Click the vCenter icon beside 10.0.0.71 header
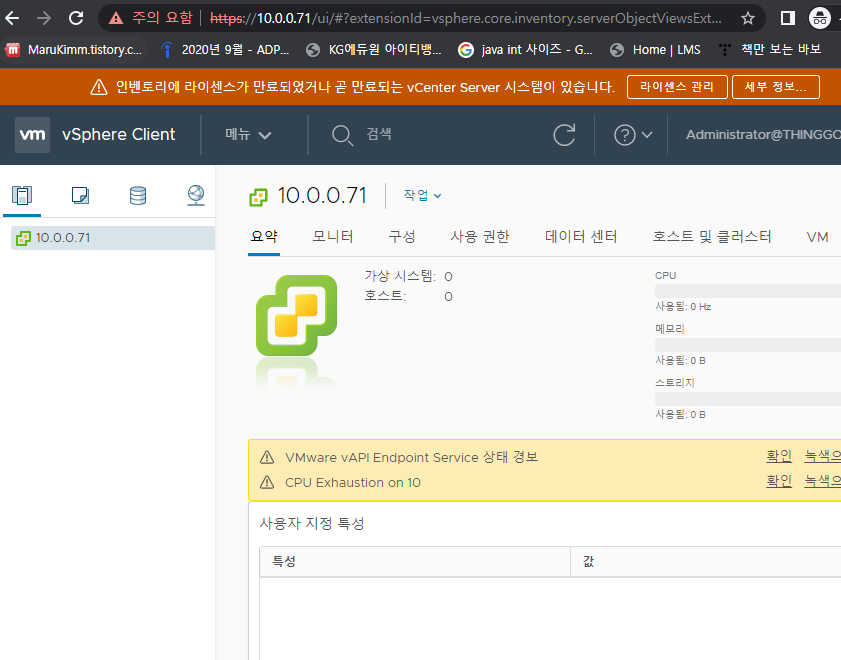The width and height of the screenshot is (841, 660). point(259,197)
